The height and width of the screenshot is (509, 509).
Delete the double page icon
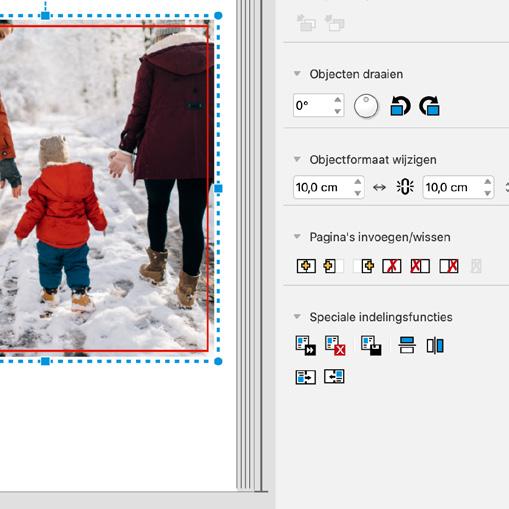click(392, 266)
